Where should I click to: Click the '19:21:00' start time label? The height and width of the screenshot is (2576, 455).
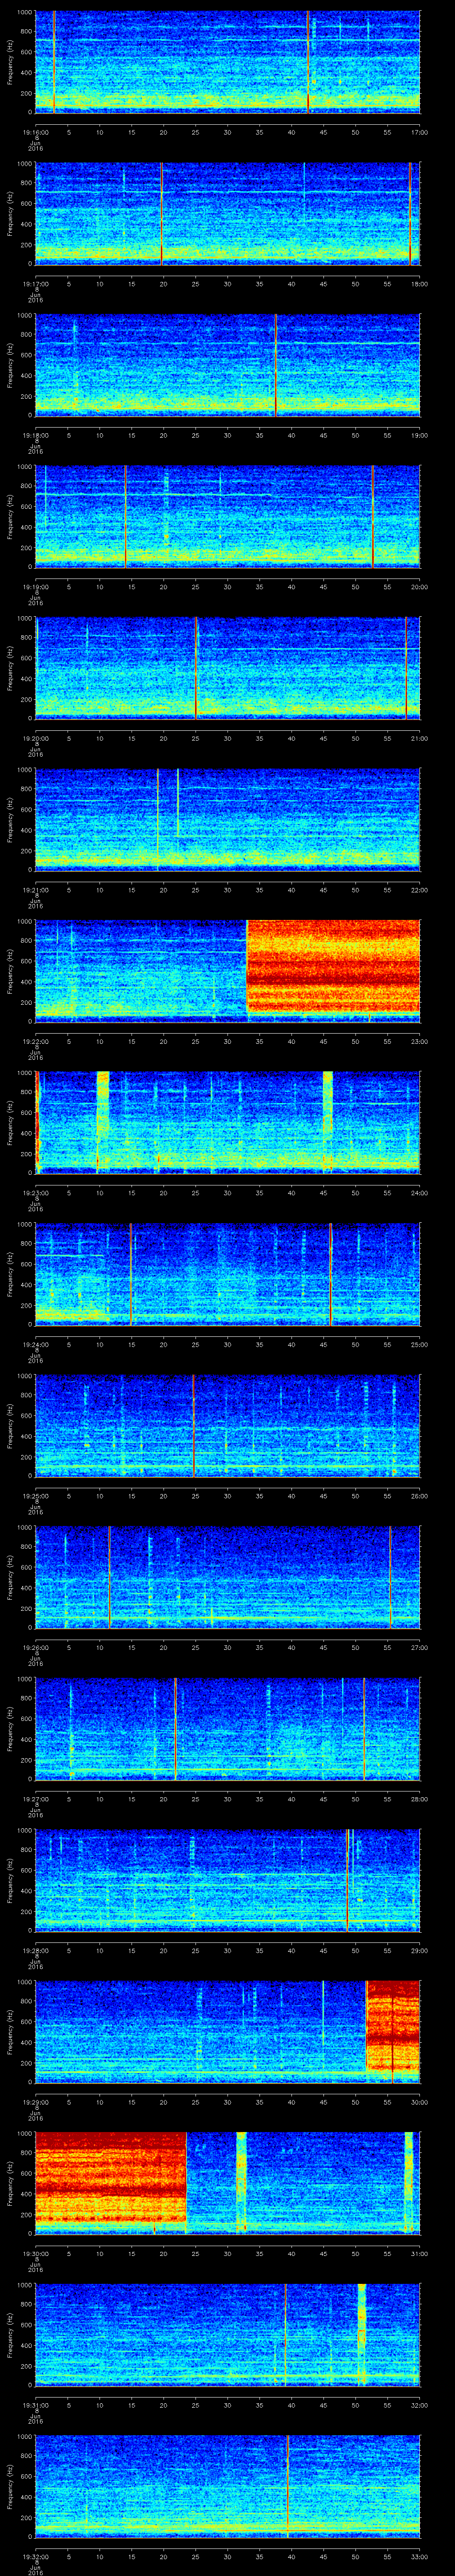click(x=36, y=890)
